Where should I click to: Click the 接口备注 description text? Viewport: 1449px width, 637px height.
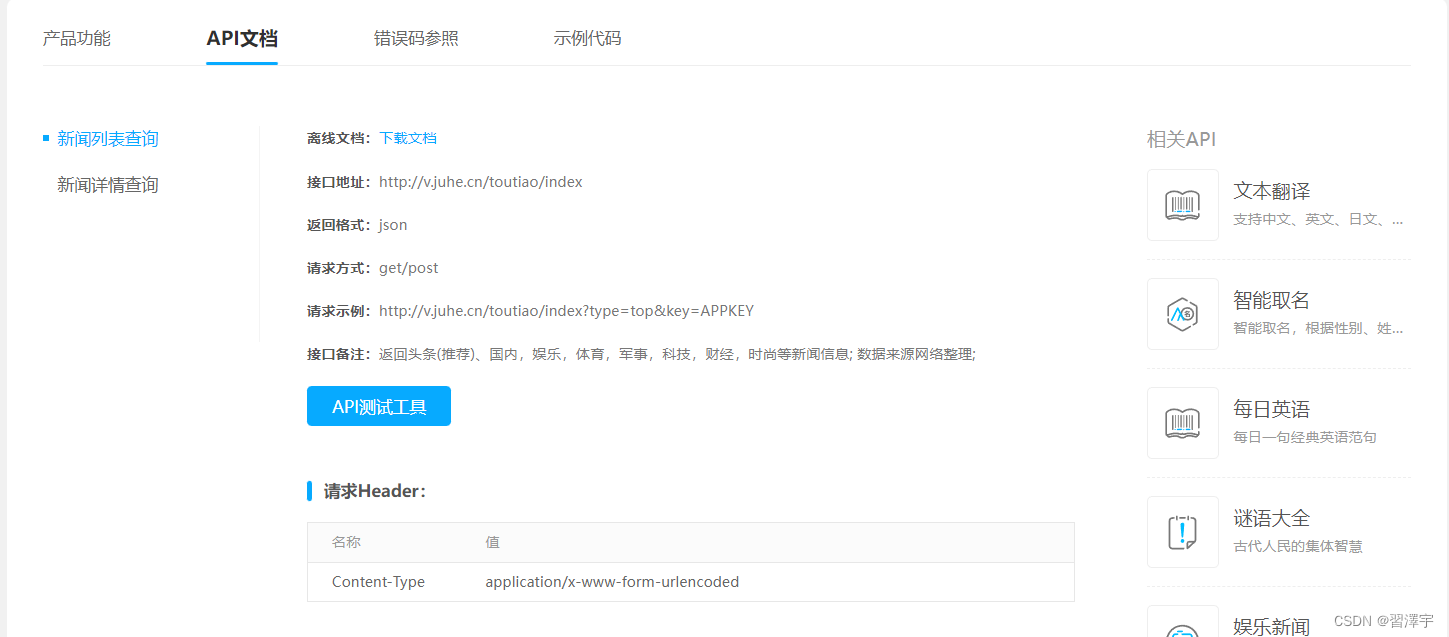click(x=677, y=354)
